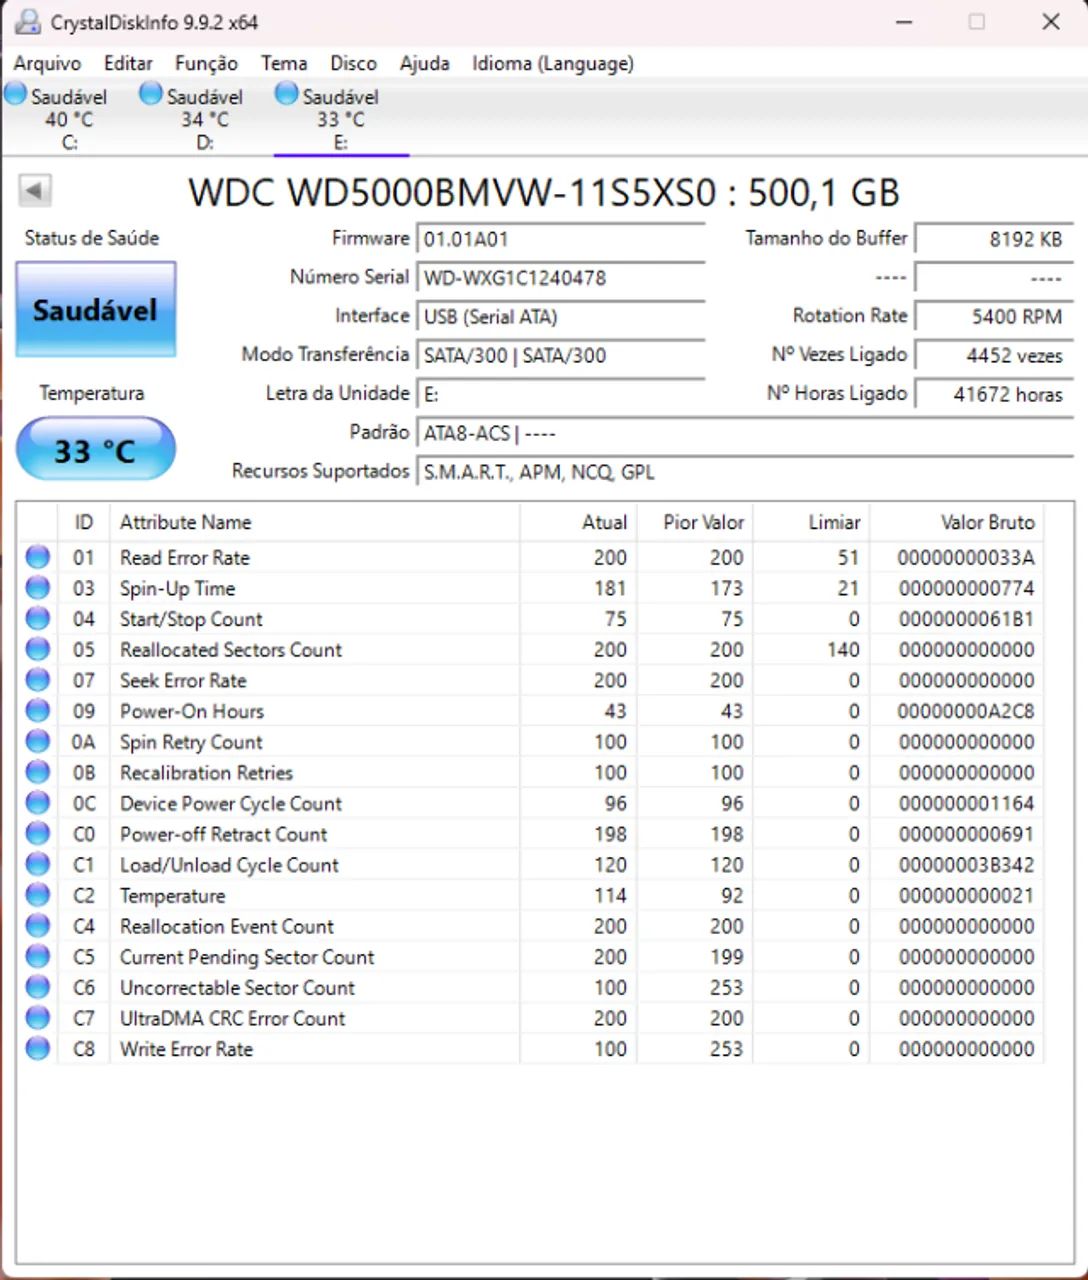Click the status orb of Read Error Rate

[x=38, y=557]
